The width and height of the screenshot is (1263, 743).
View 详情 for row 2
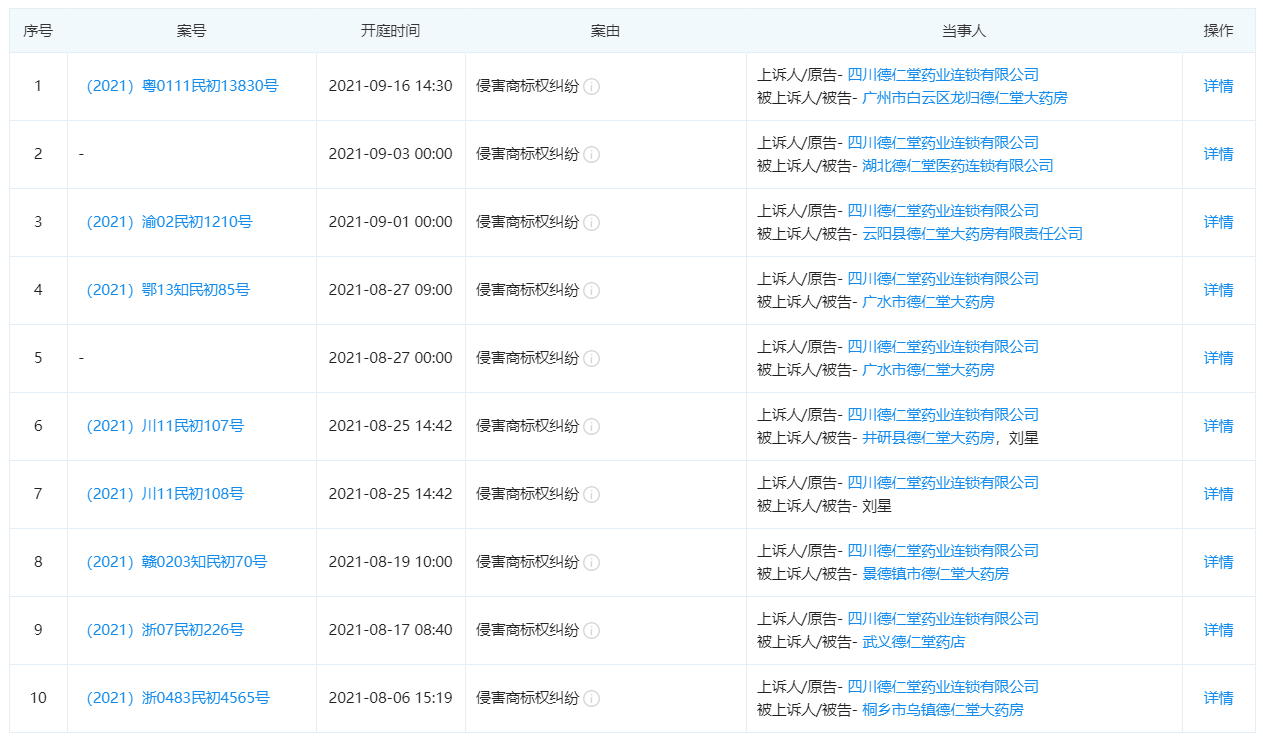click(x=1218, y=154)
